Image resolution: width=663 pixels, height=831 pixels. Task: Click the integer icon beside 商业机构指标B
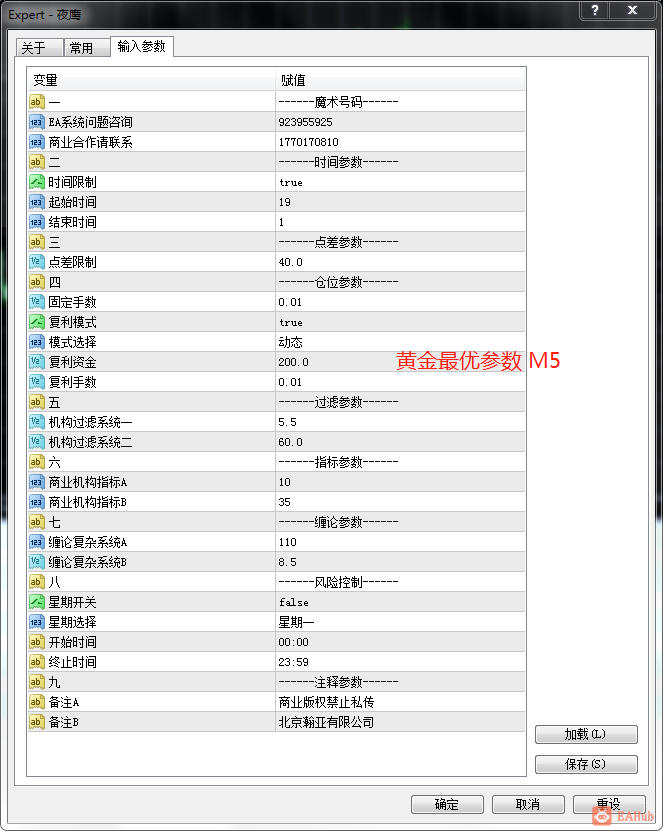point(36,502)
